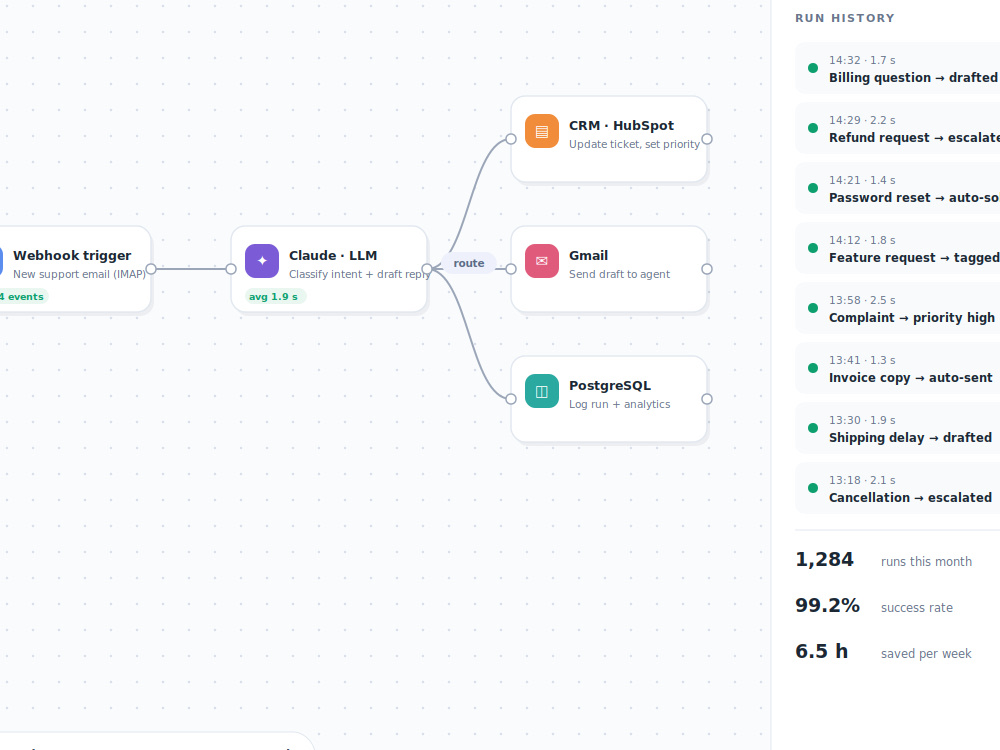Select the route label on connection

click(x=469, y=263)
